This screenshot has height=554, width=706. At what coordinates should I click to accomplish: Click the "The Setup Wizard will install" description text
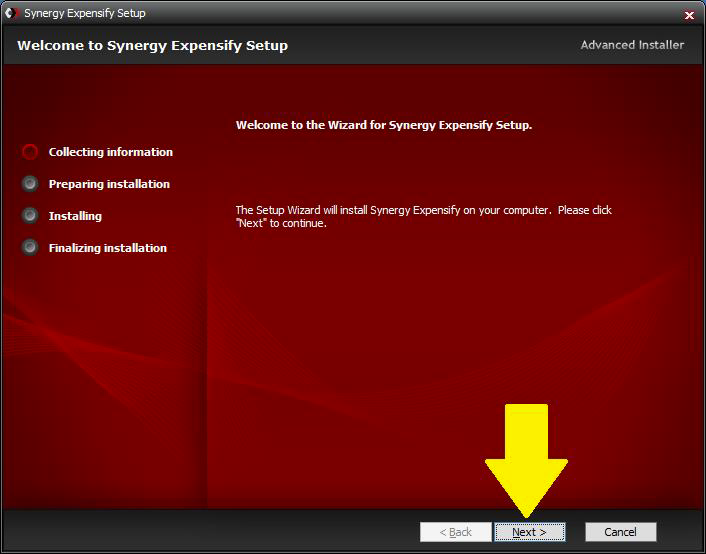pos(424,217)
